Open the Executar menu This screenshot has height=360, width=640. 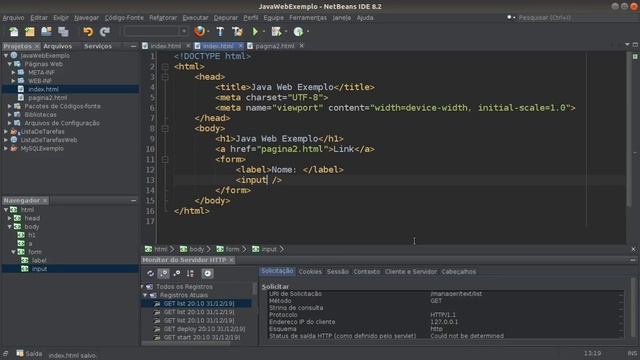(195, 18)
